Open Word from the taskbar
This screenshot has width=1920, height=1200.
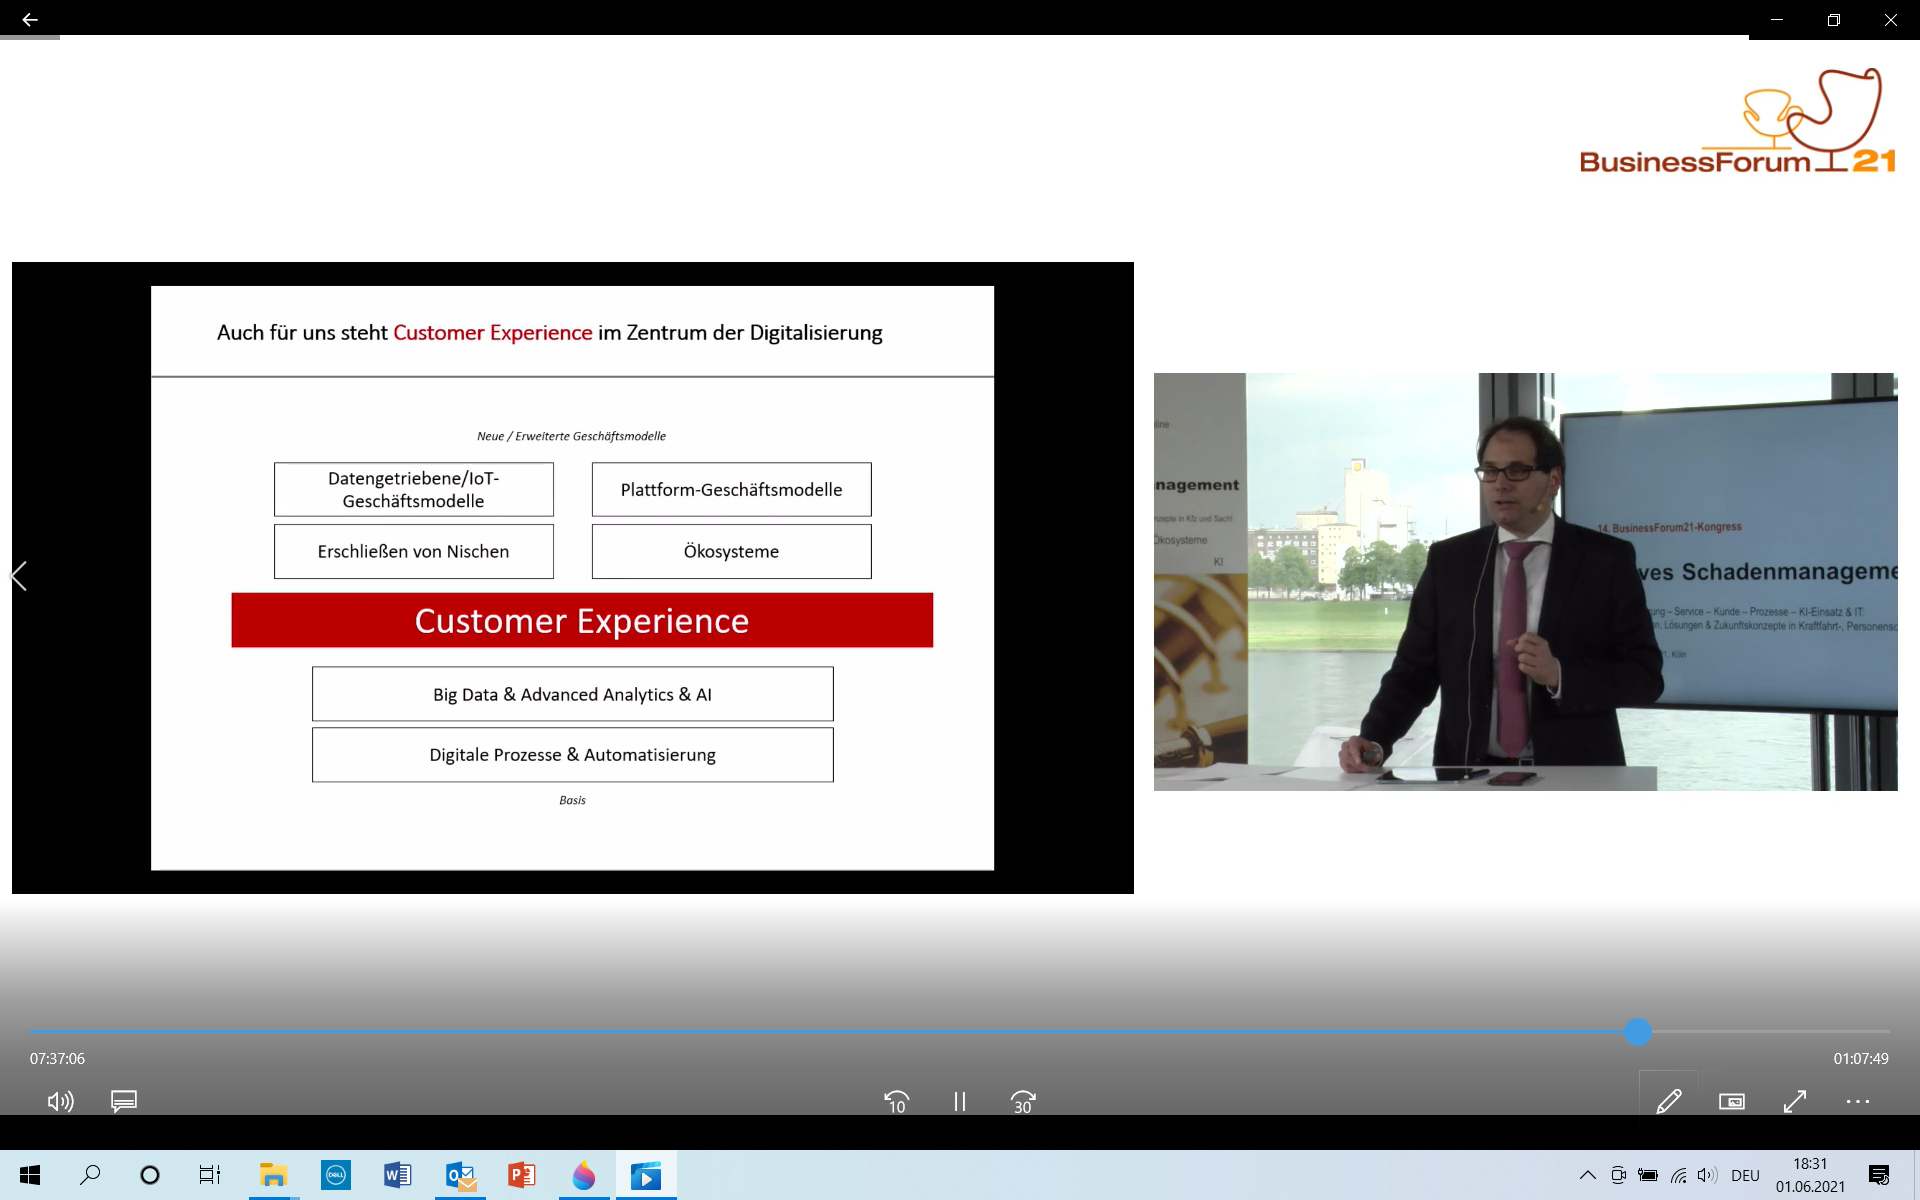397,1175
